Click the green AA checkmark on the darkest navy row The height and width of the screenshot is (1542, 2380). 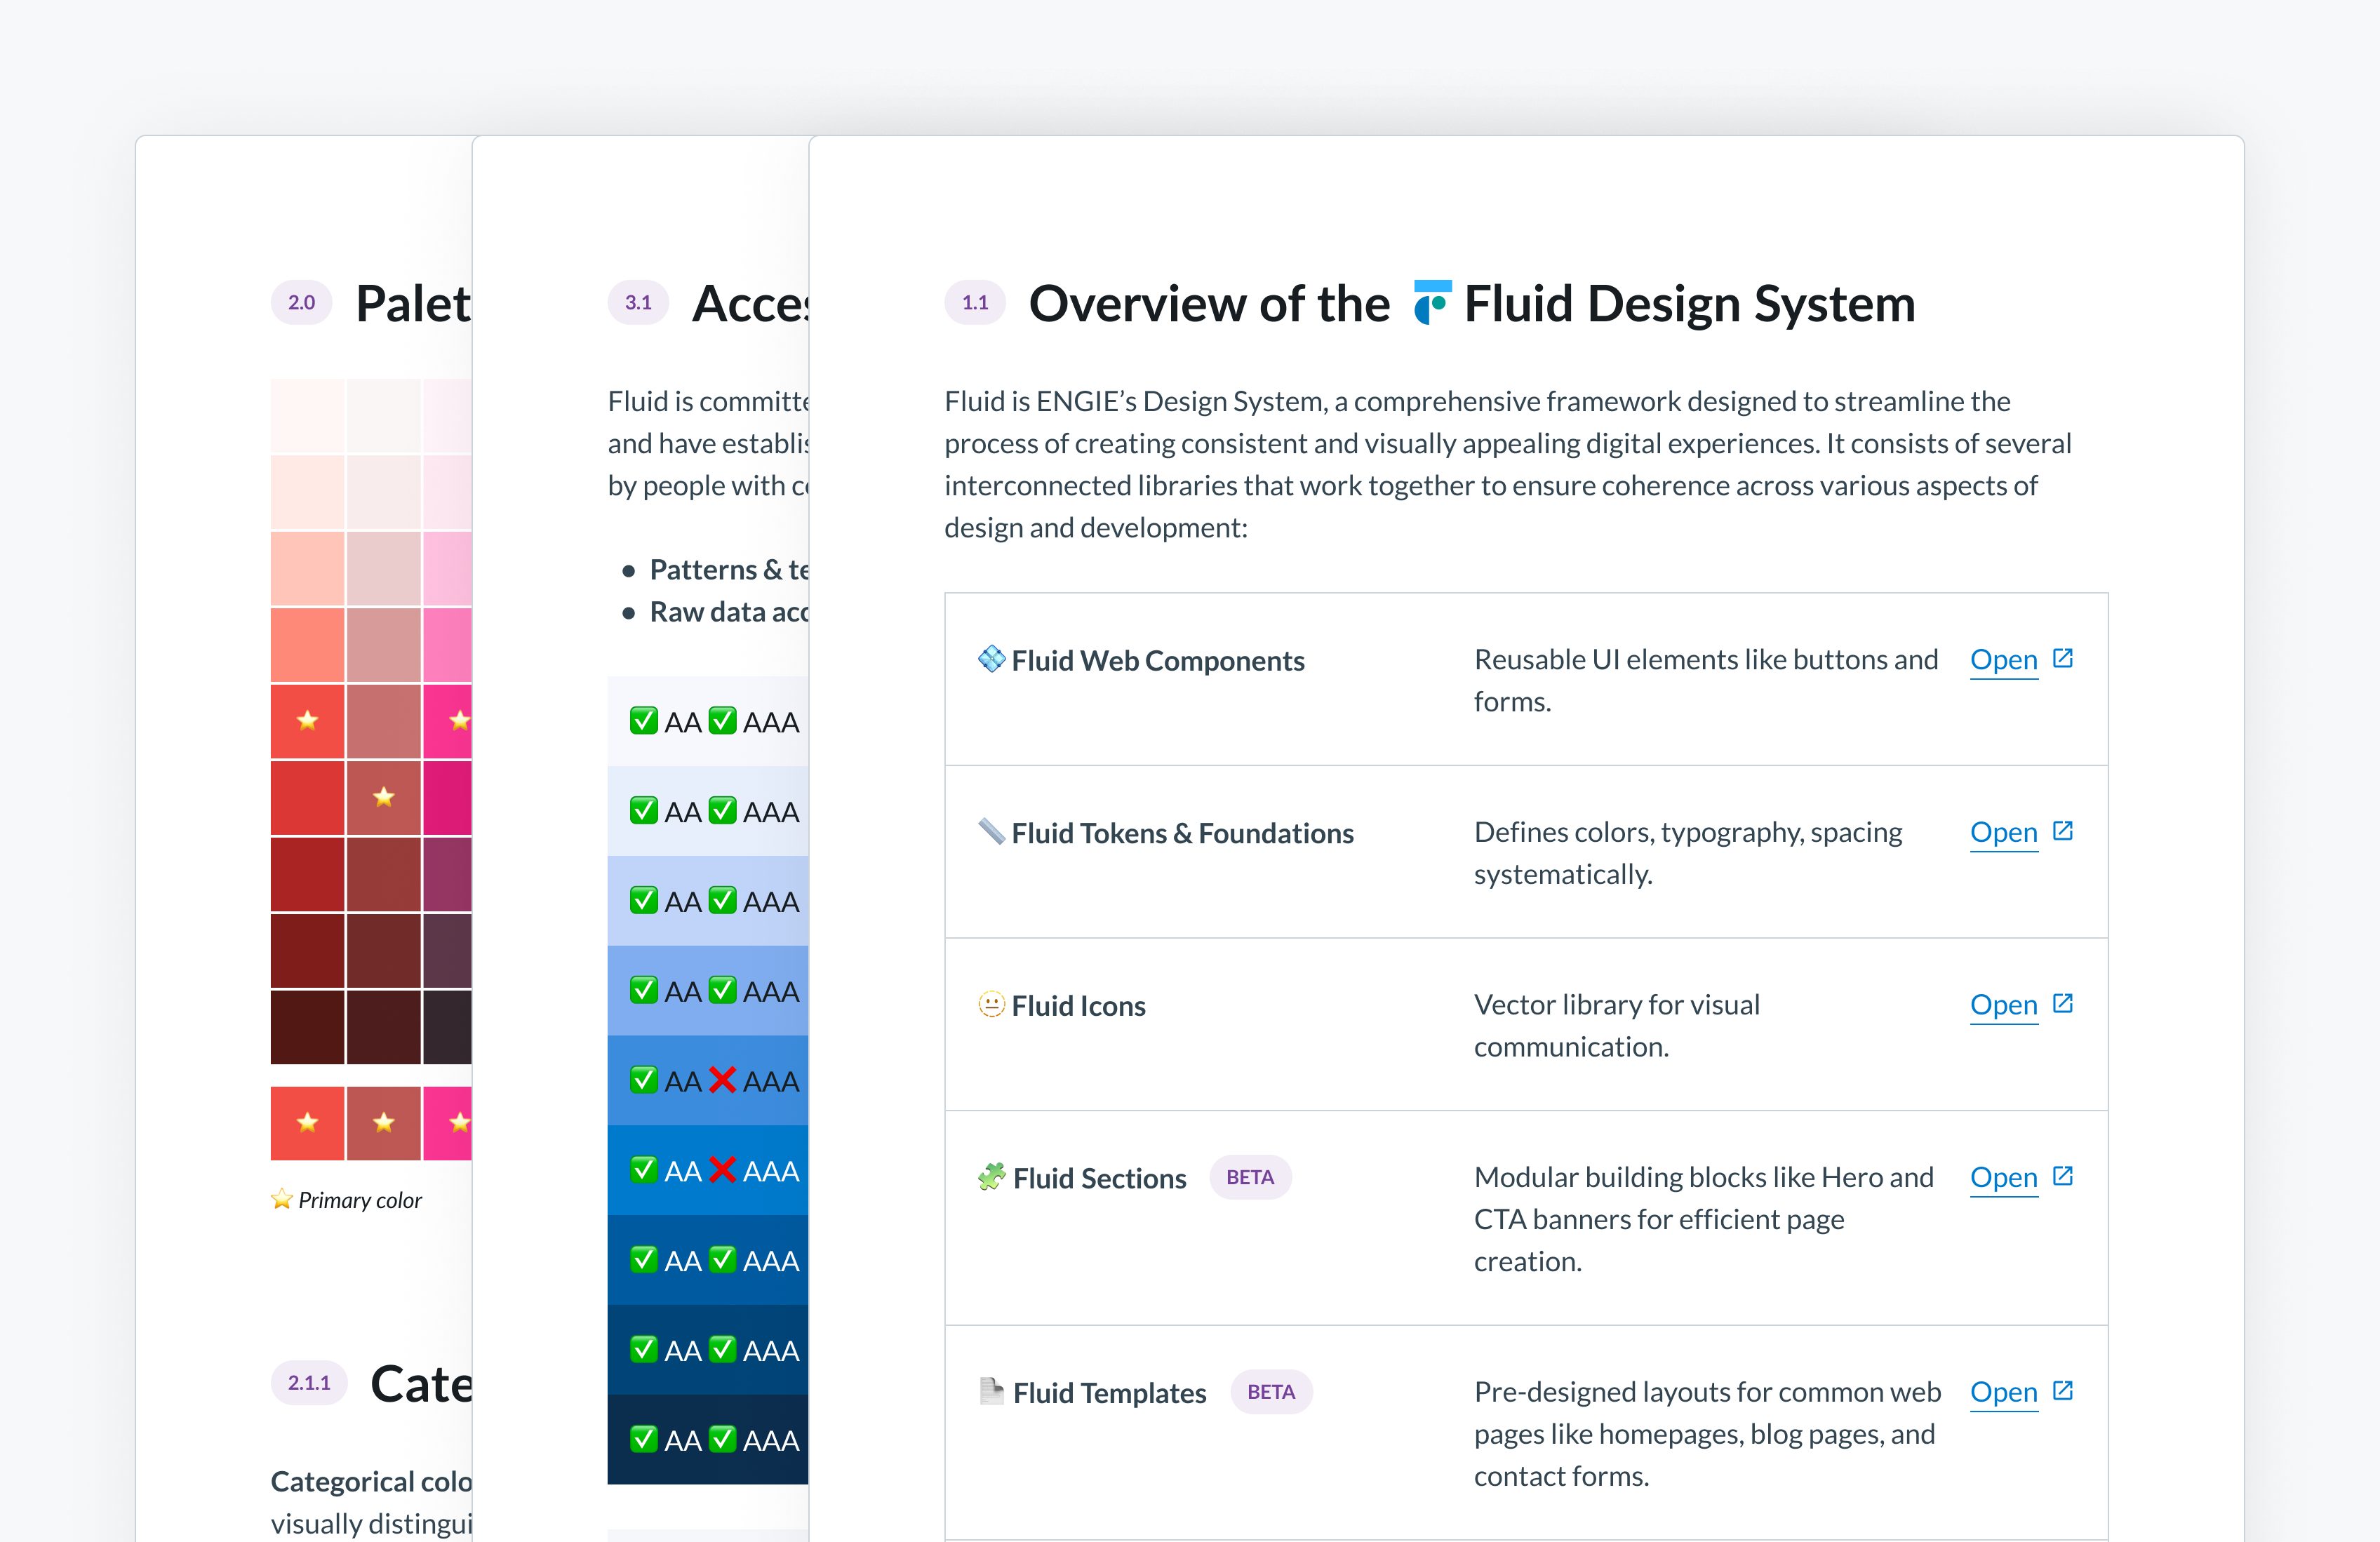coord(644,1439)
